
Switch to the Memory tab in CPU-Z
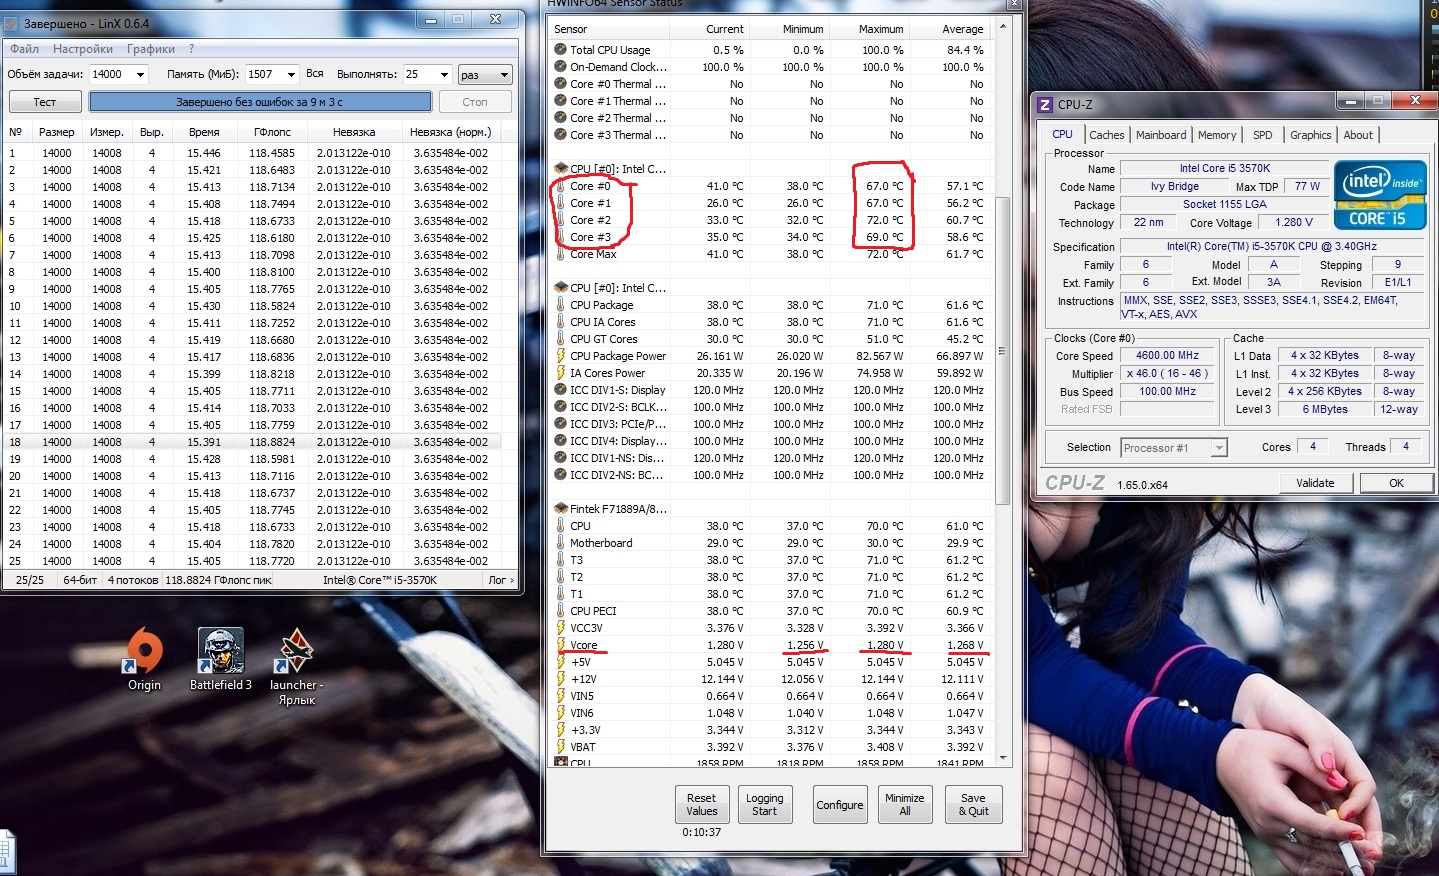tap(1217, 135)
